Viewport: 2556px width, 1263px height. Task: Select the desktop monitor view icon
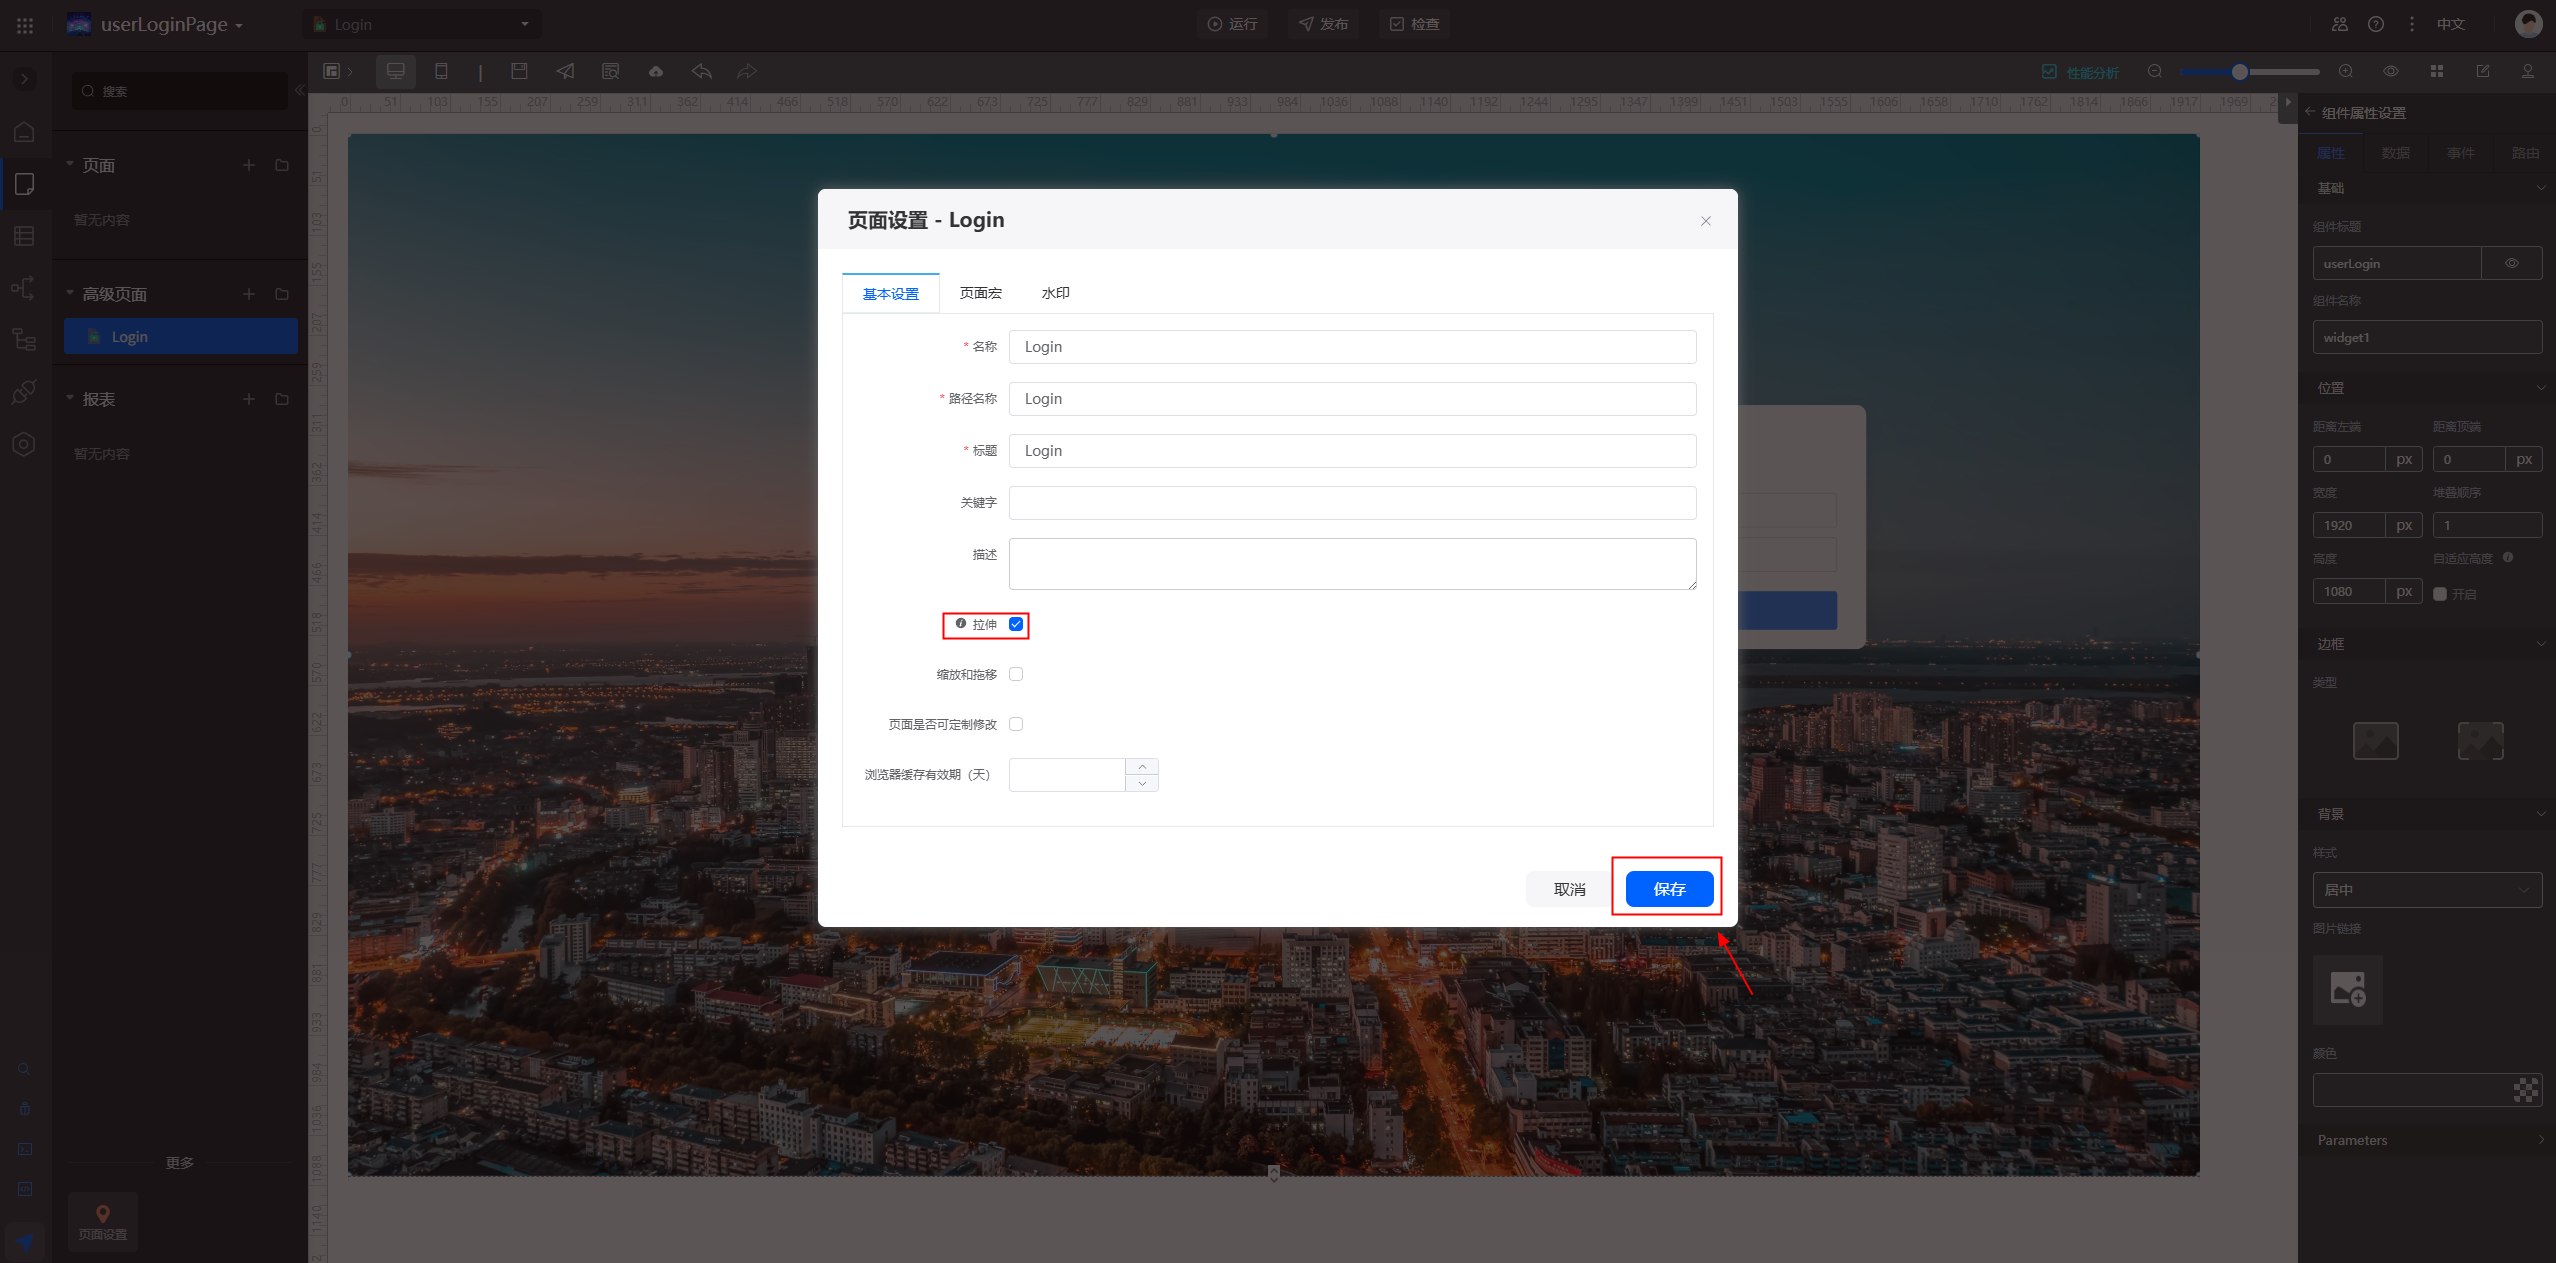tap(396, 71)
